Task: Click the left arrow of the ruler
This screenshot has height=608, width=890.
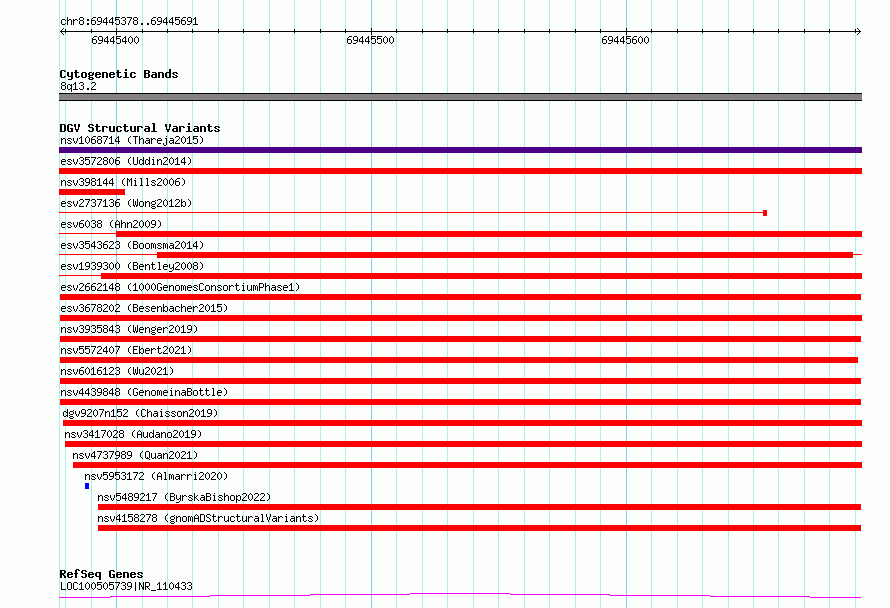Action: (x=62, y=32)
